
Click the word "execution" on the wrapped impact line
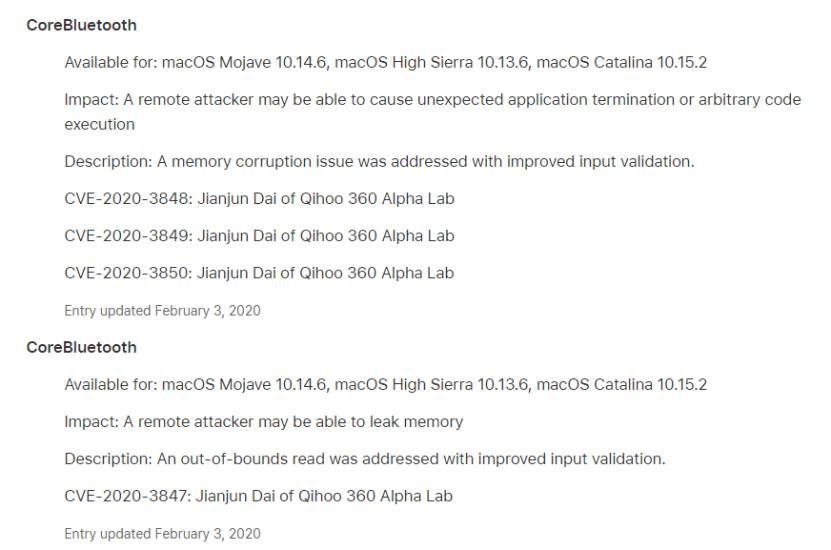99,125
